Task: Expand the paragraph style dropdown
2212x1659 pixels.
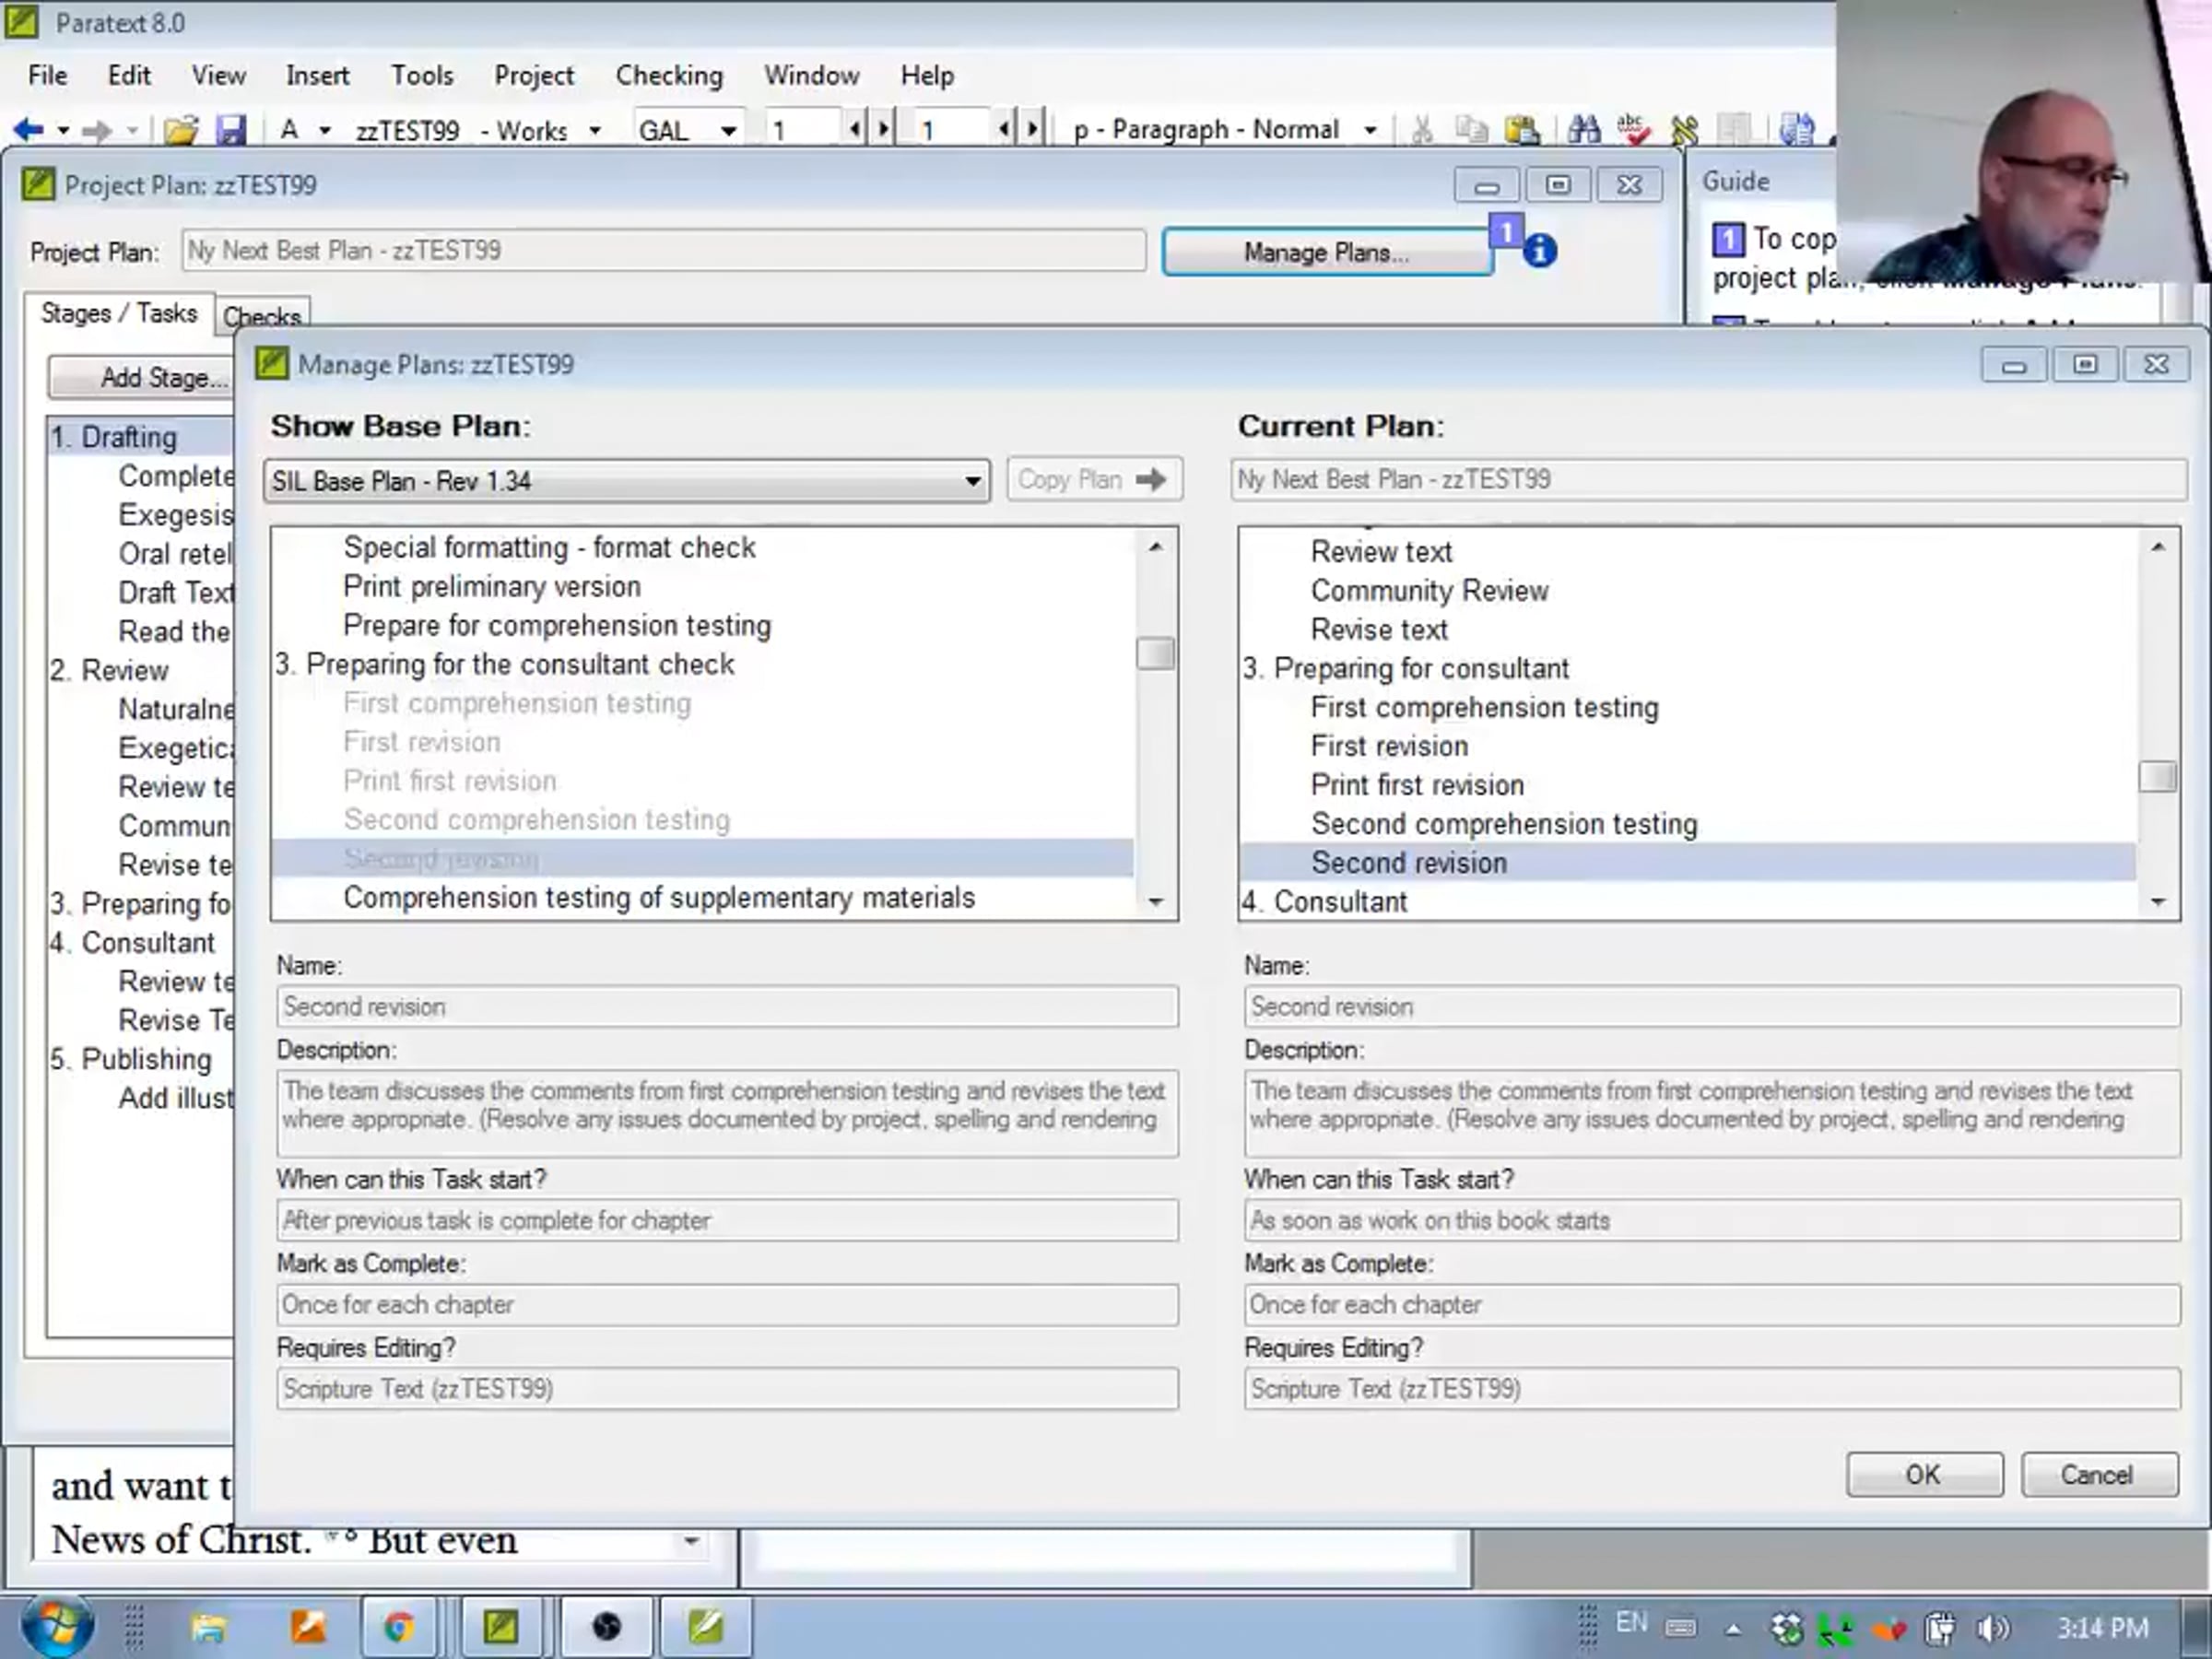Action: 1370,130
